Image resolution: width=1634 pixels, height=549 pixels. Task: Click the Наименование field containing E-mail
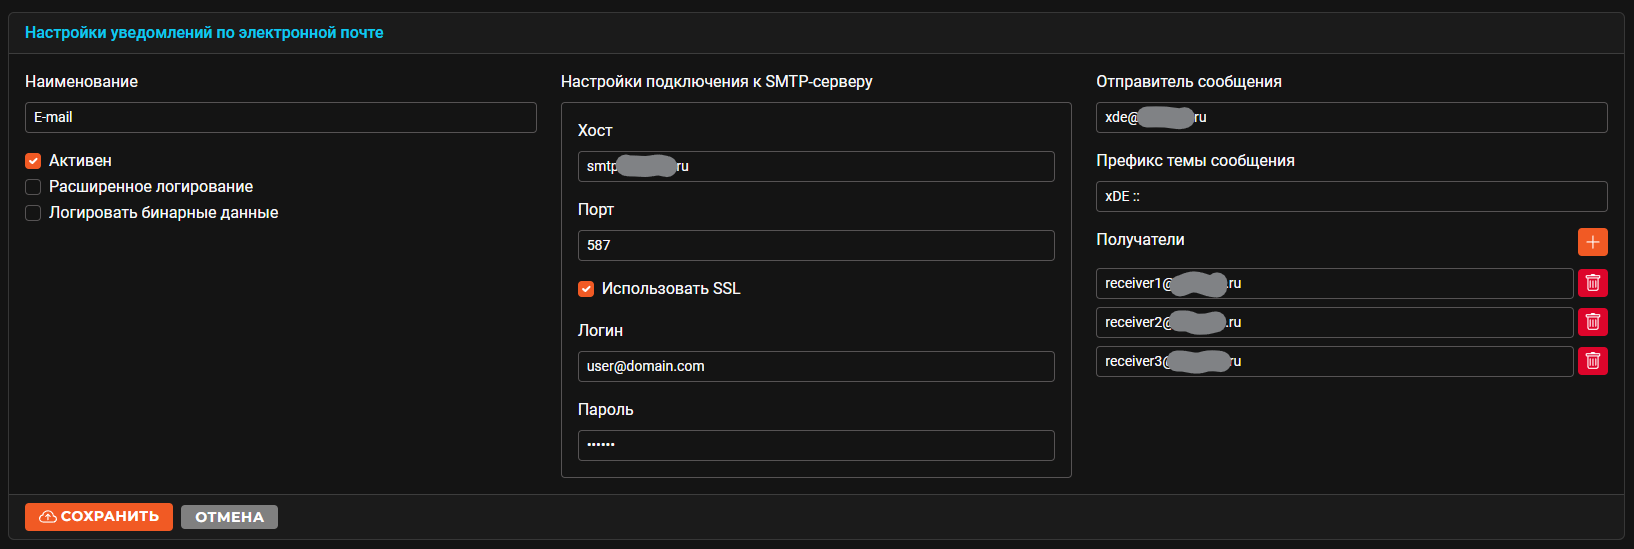281,117
